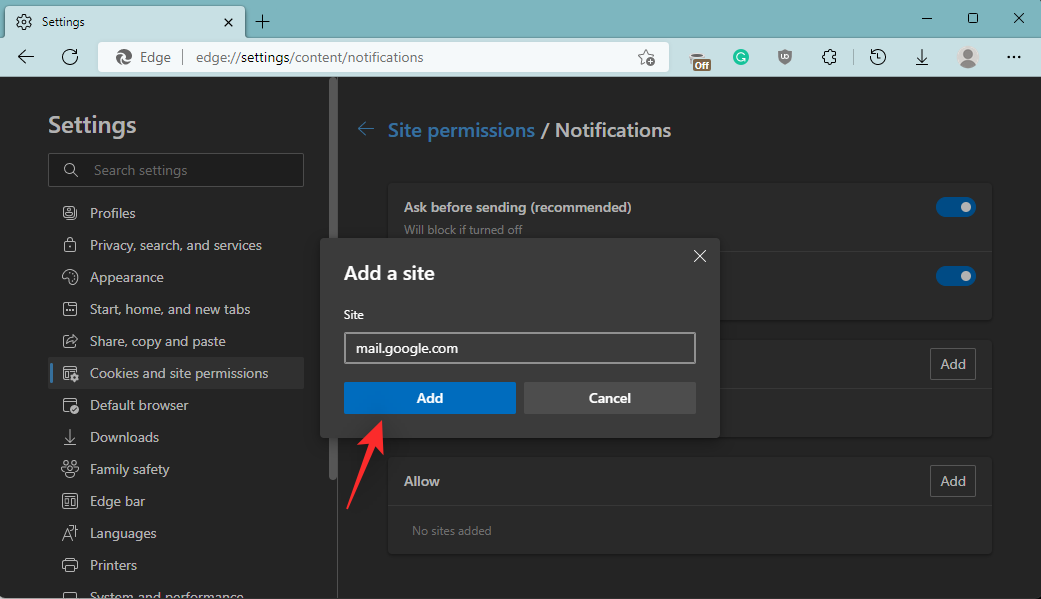The image size is (1041, 599).
Task: Open browser History clock icon
Action: coord(877,58)
